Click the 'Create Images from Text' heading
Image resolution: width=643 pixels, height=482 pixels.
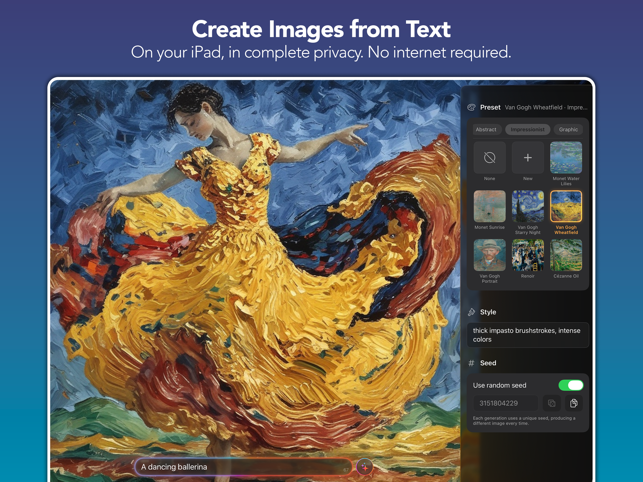pos(321,30)
